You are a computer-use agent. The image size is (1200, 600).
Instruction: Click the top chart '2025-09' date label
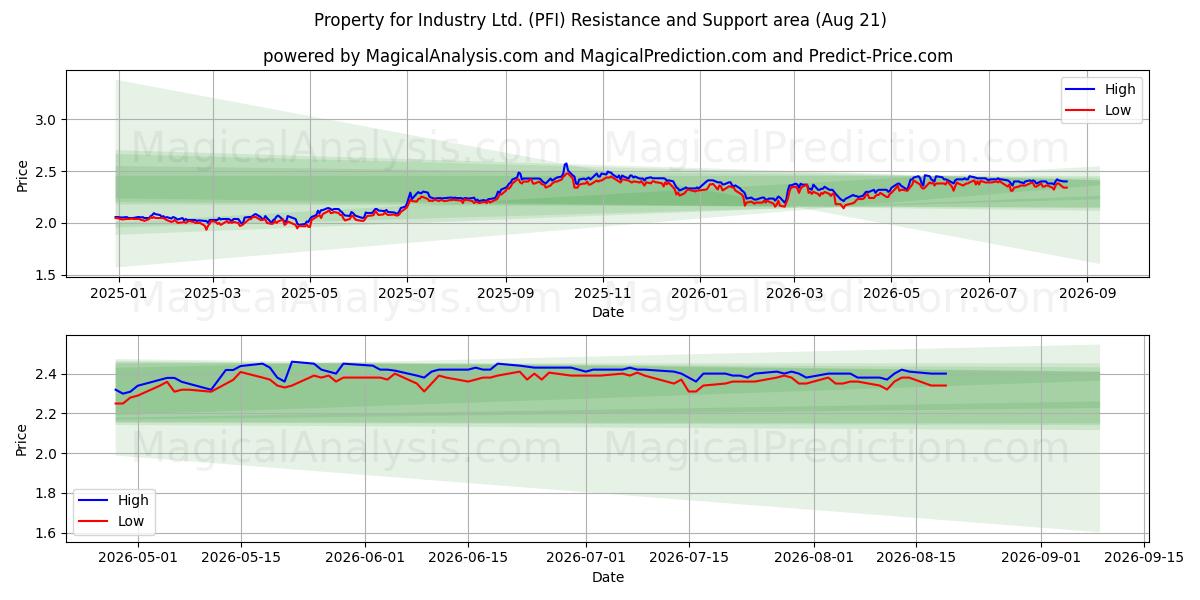click(505, 294)
